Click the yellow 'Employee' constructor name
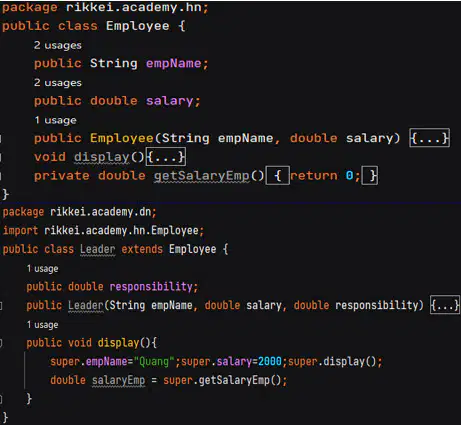461x425 pixels. point(122,138)
